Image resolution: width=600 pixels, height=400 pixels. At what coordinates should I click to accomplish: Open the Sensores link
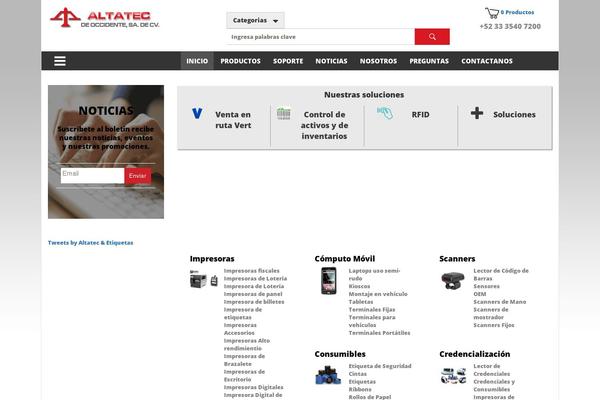point(486,286)
